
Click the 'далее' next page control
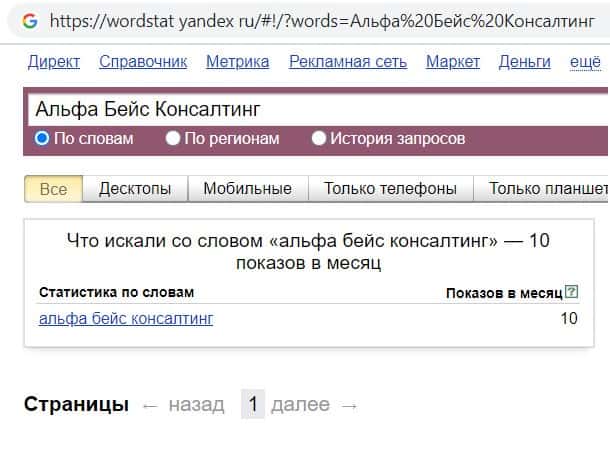[x=300, y=405]
